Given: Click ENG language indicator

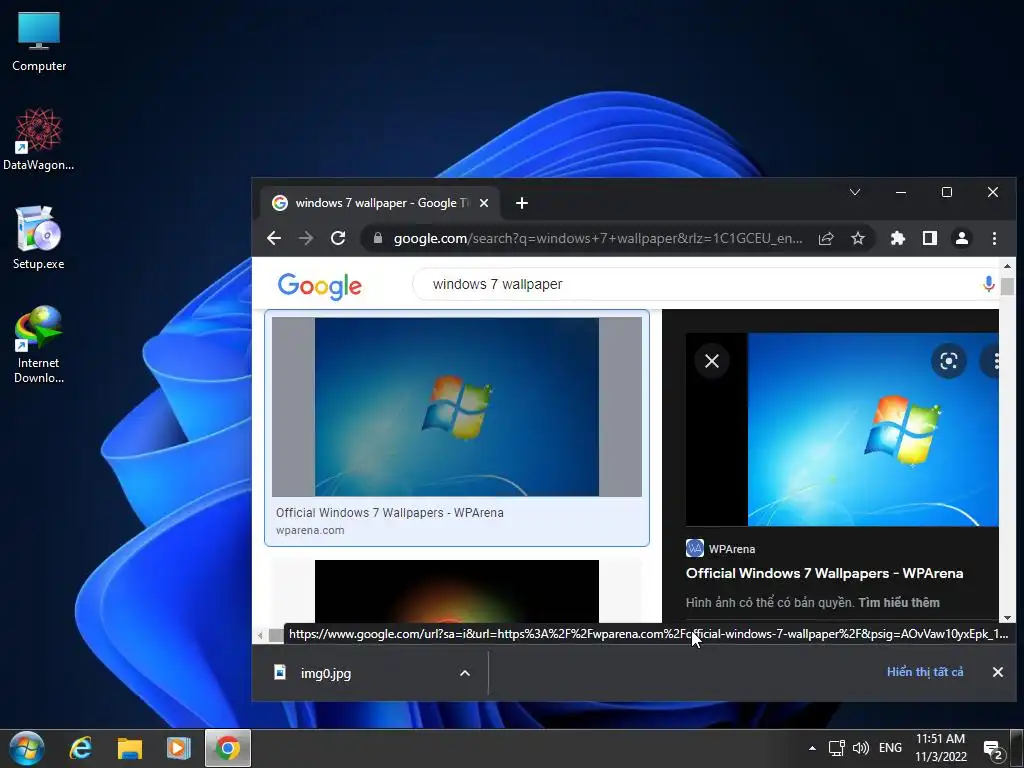Looking at the screenshot, I should click(x=890, y=748).
